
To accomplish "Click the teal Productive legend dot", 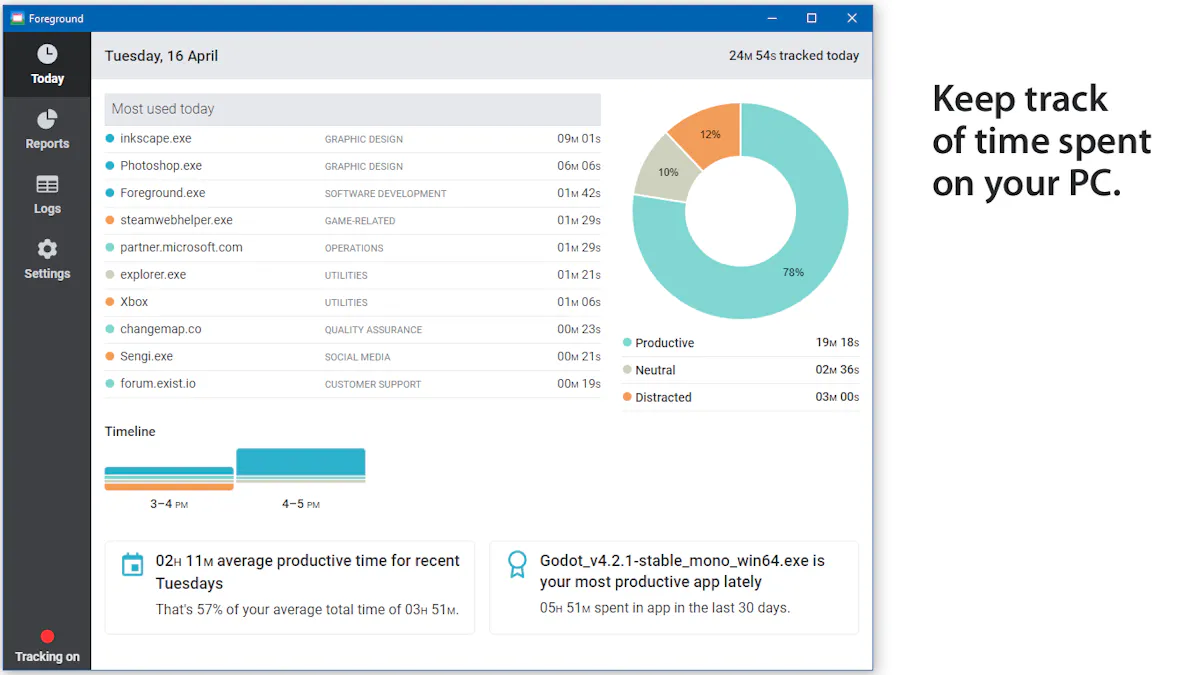I will tap(627, 342).
